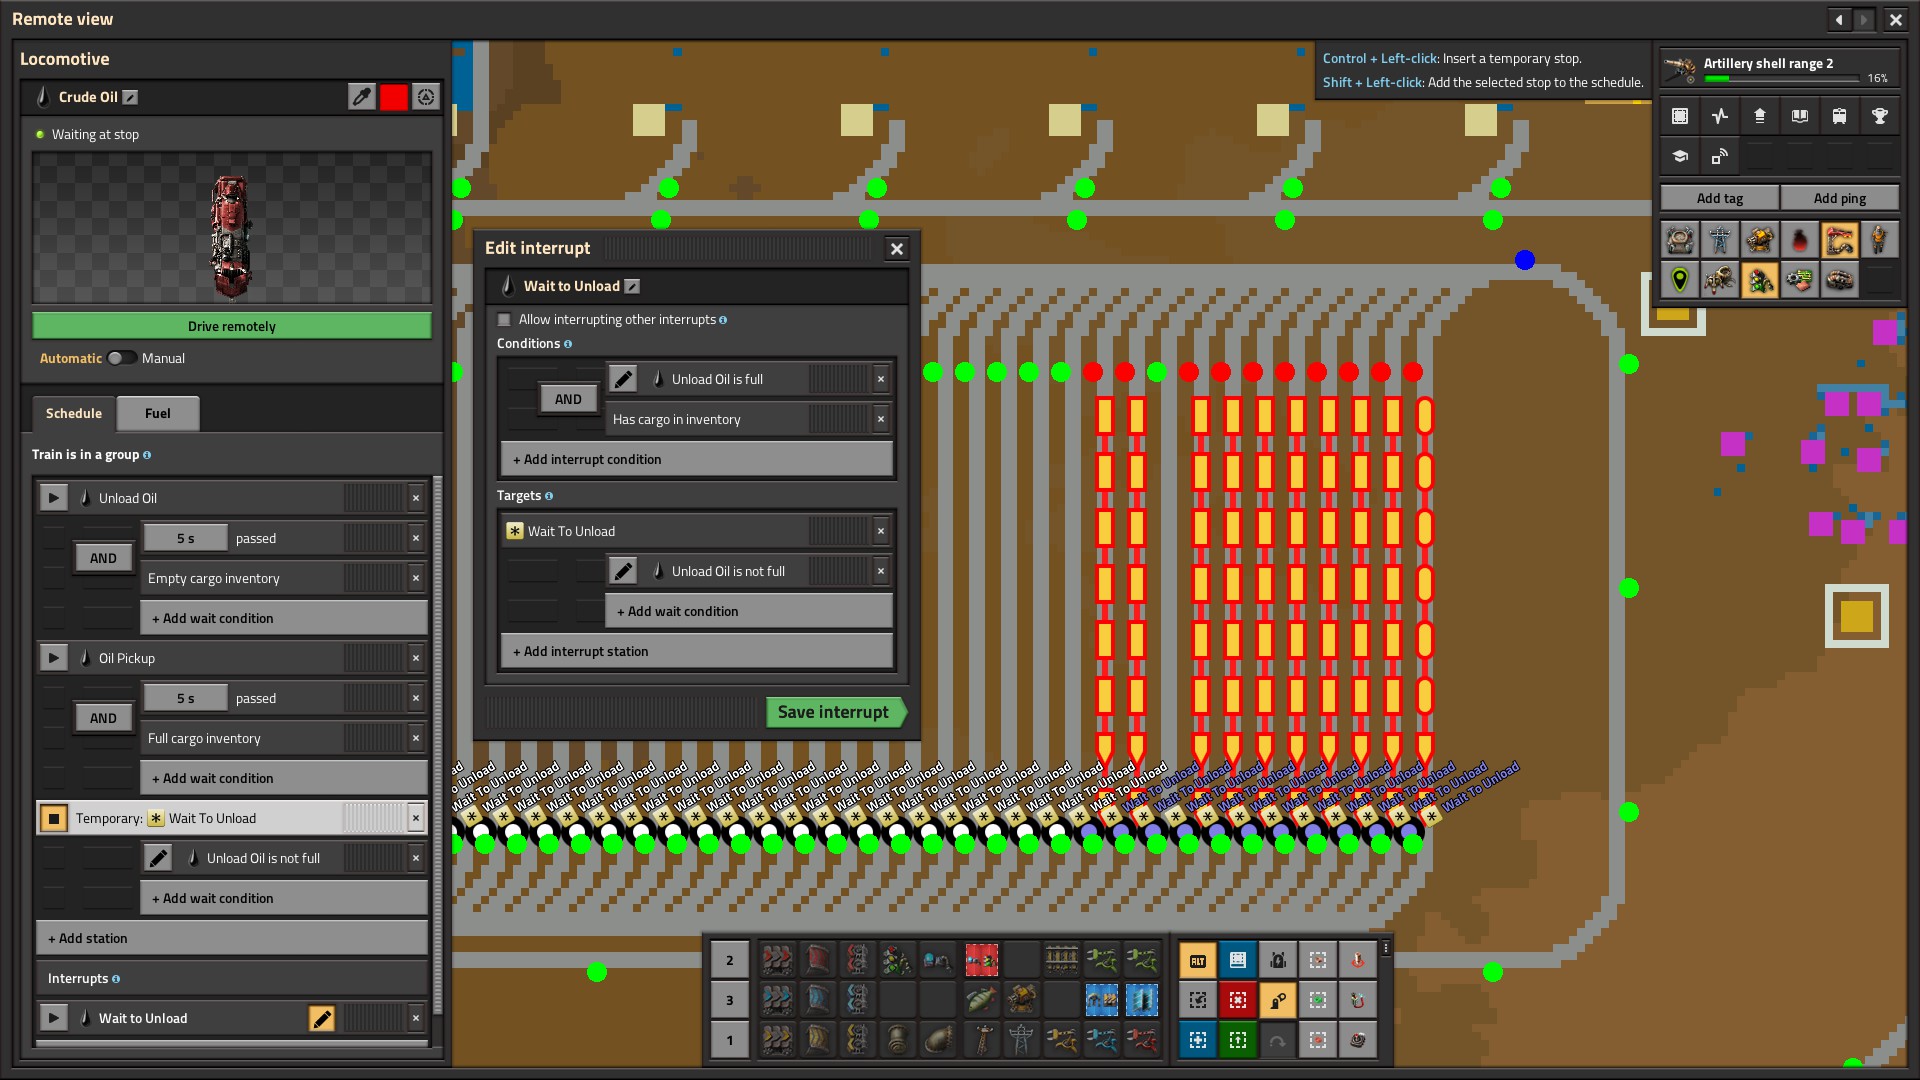Toggle map tags green marker filter
The image size is (1920, 1080).
[1680, 280]
